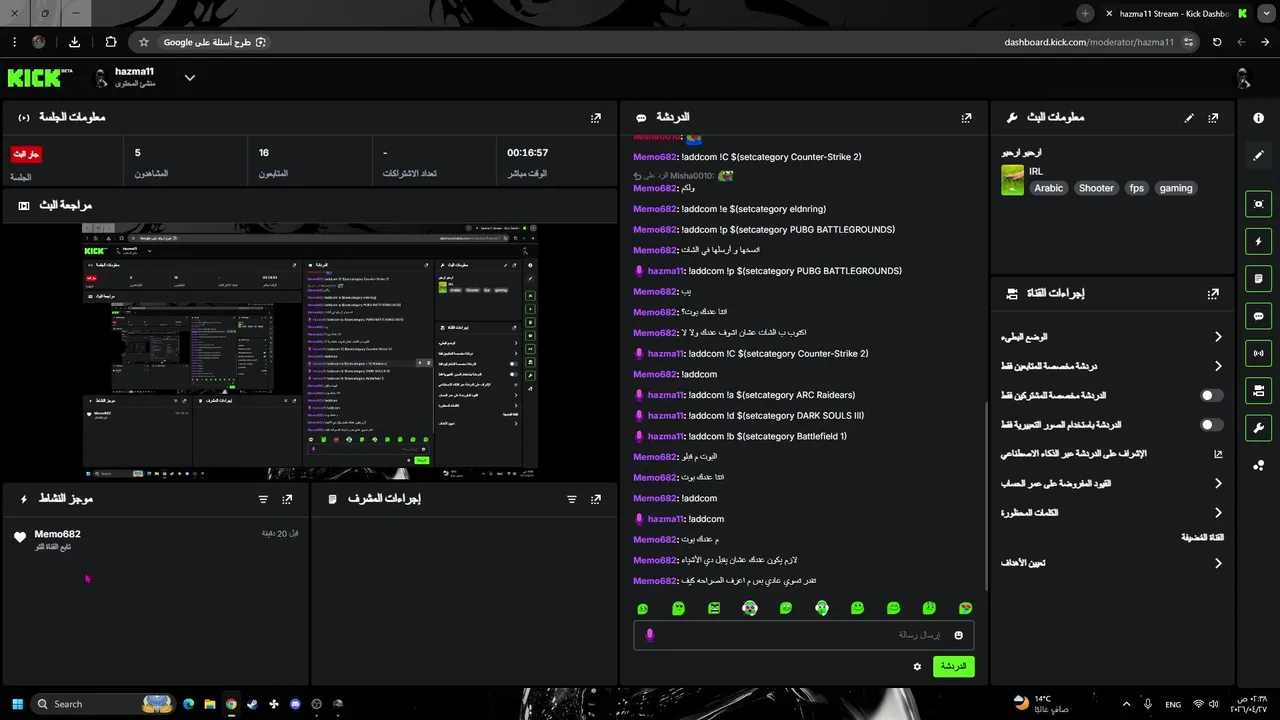This screenshot has height=720, width=1280.
Task: Toggle the document notes sidebar icon
Action: (1258, 278)
